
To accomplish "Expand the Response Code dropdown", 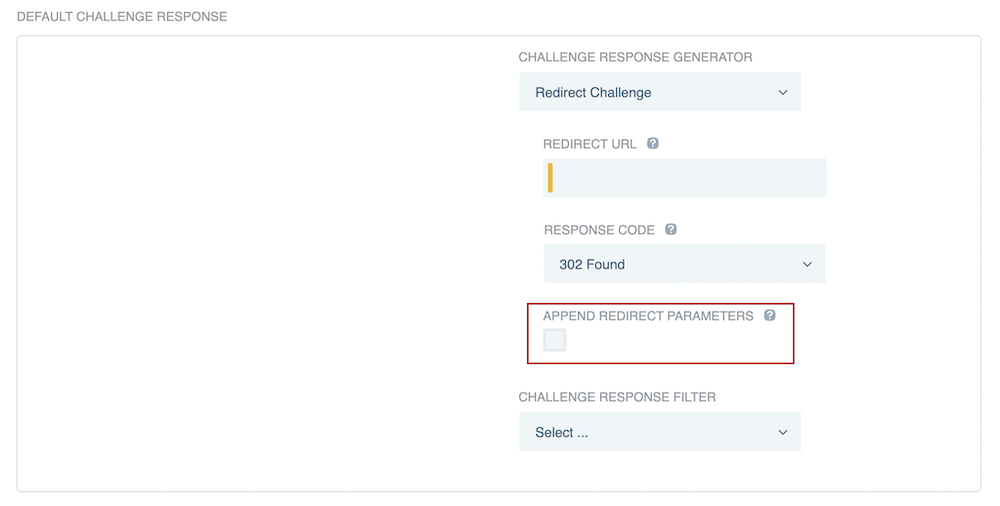I will (x=685, y=265).
